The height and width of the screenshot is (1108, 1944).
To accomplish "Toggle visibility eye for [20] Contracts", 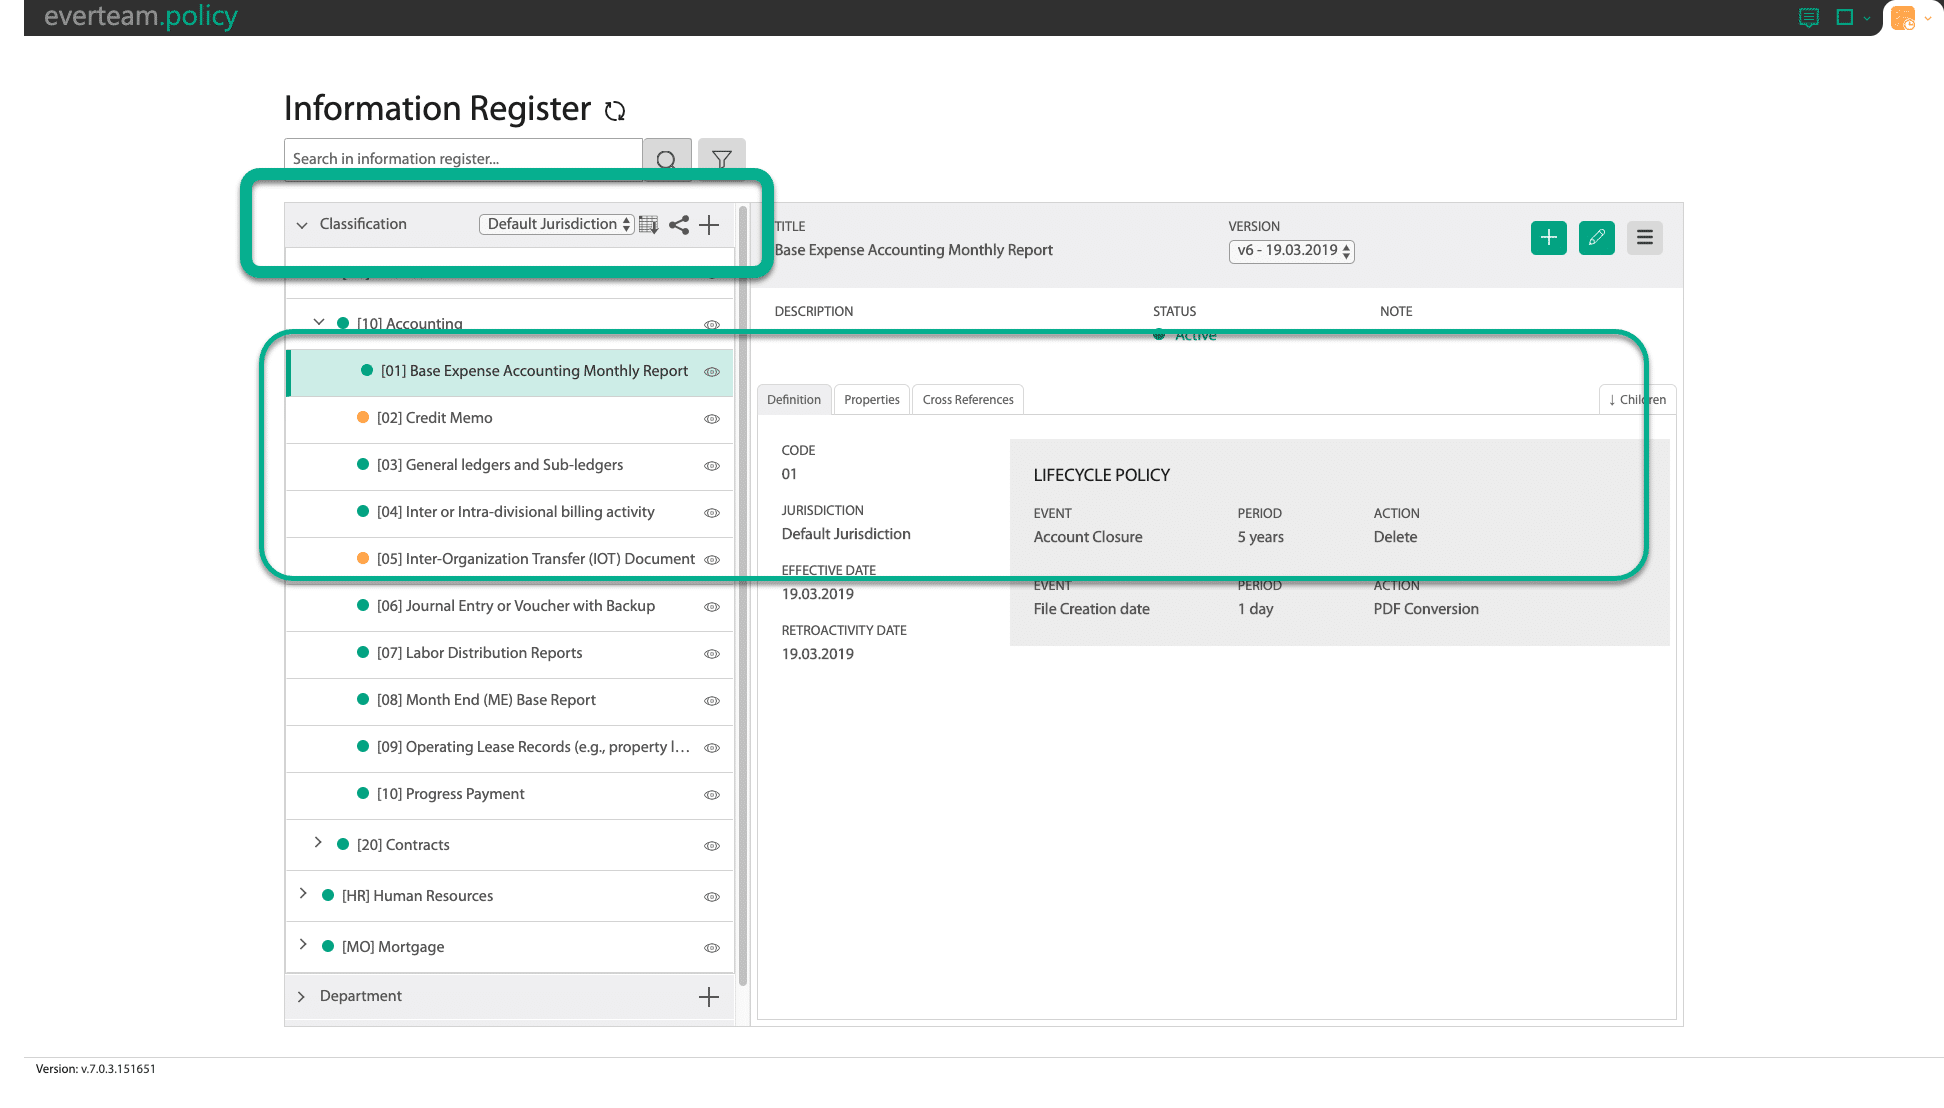I will [x=712, y=846].
